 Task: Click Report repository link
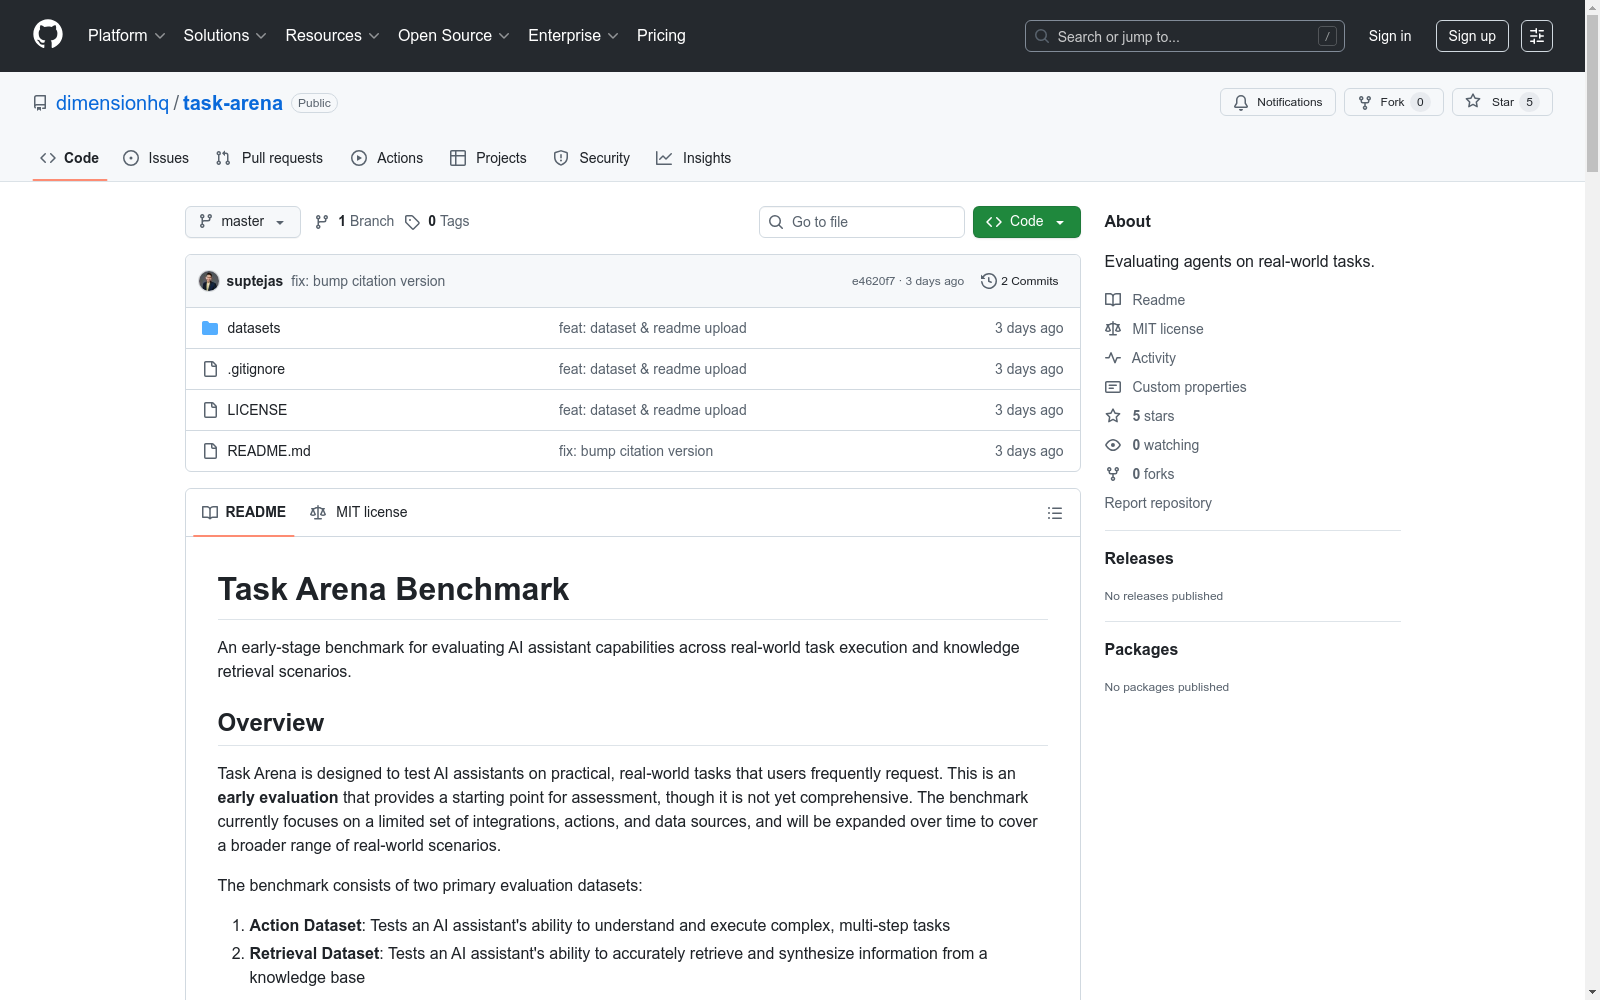[x=1158, y=503]
